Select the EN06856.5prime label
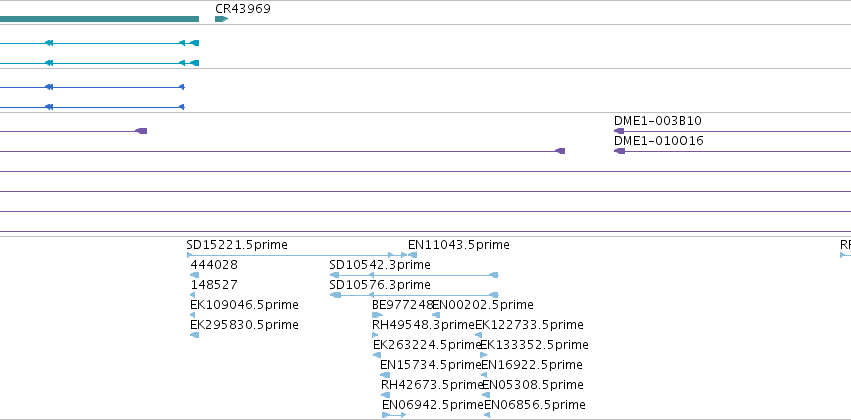Screen dimensions: 851x420 [535, 405]
